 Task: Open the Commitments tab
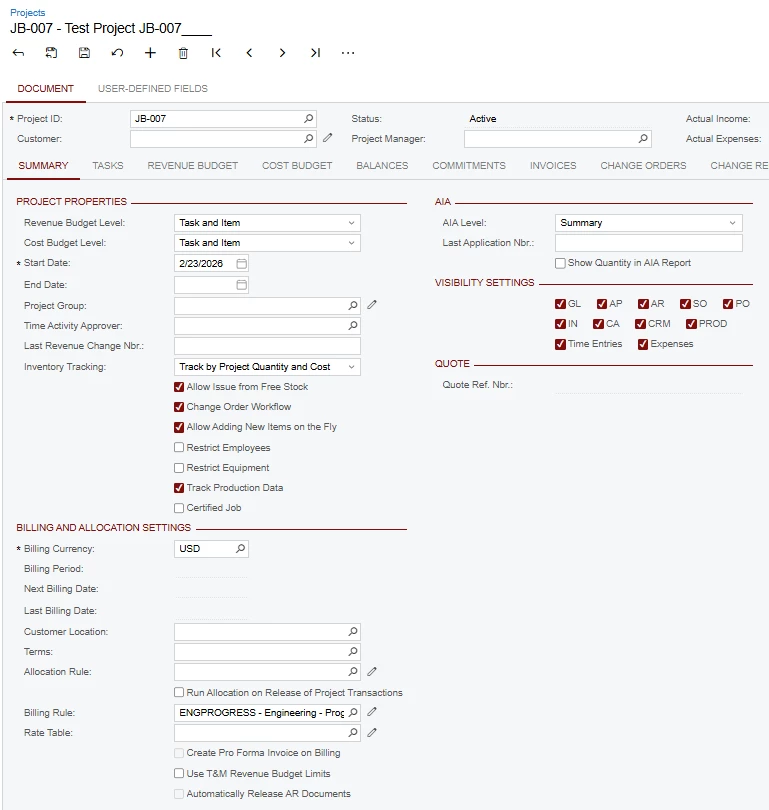(x=469, y=166)
